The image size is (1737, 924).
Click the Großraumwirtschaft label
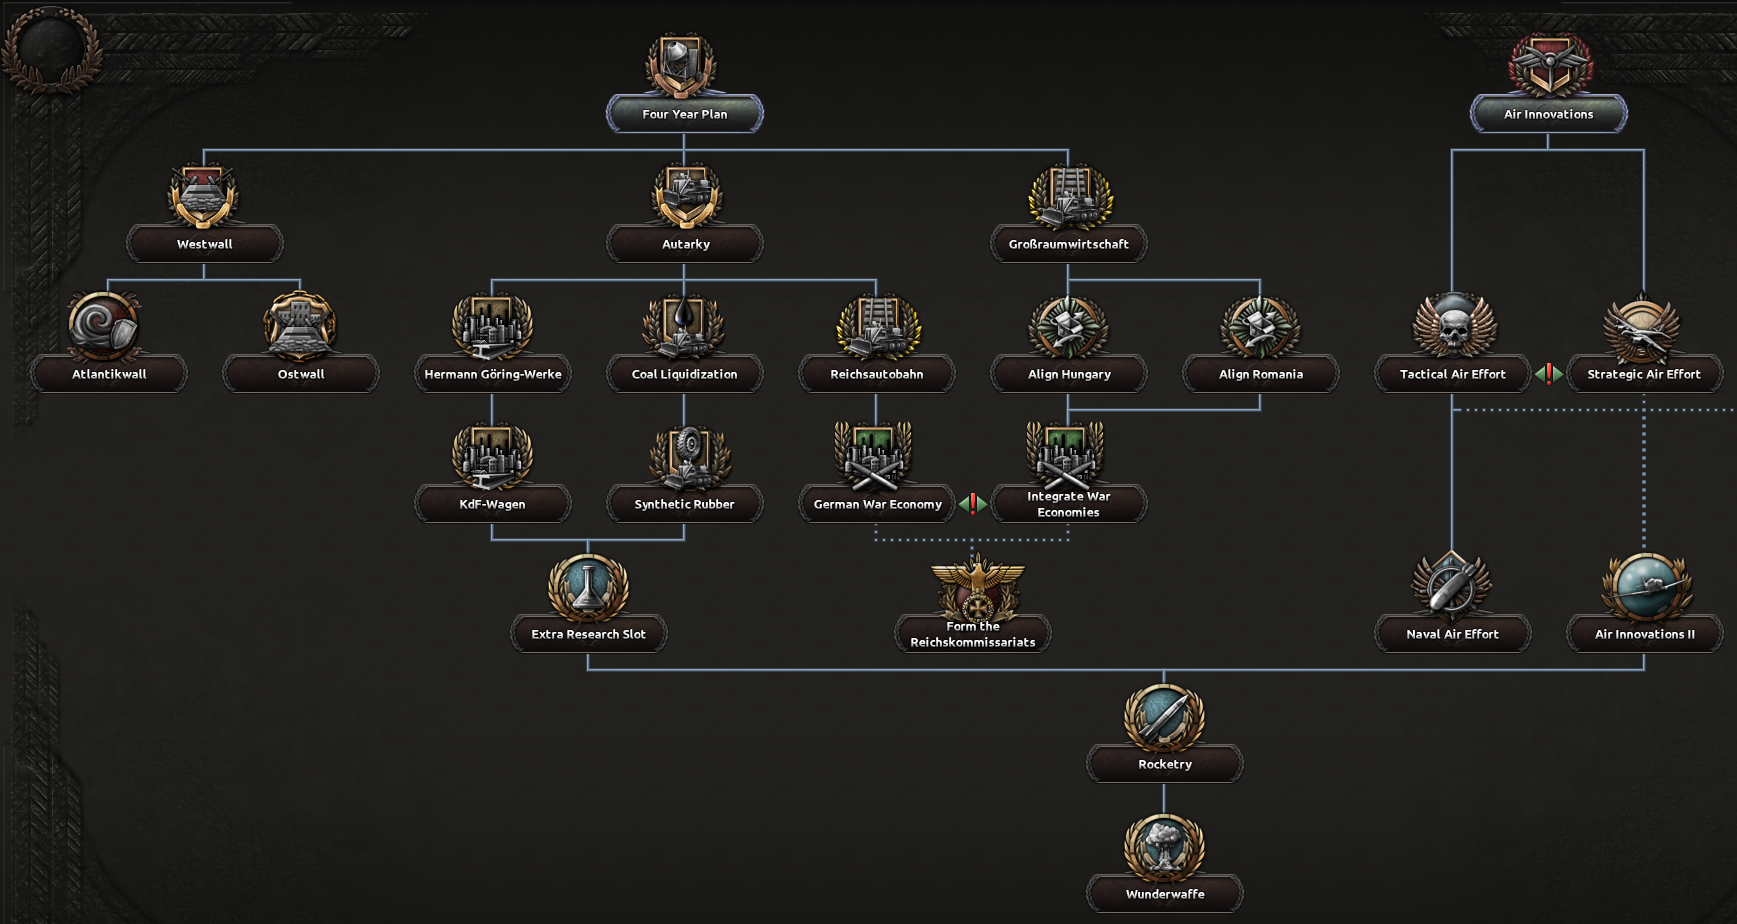1069,244
